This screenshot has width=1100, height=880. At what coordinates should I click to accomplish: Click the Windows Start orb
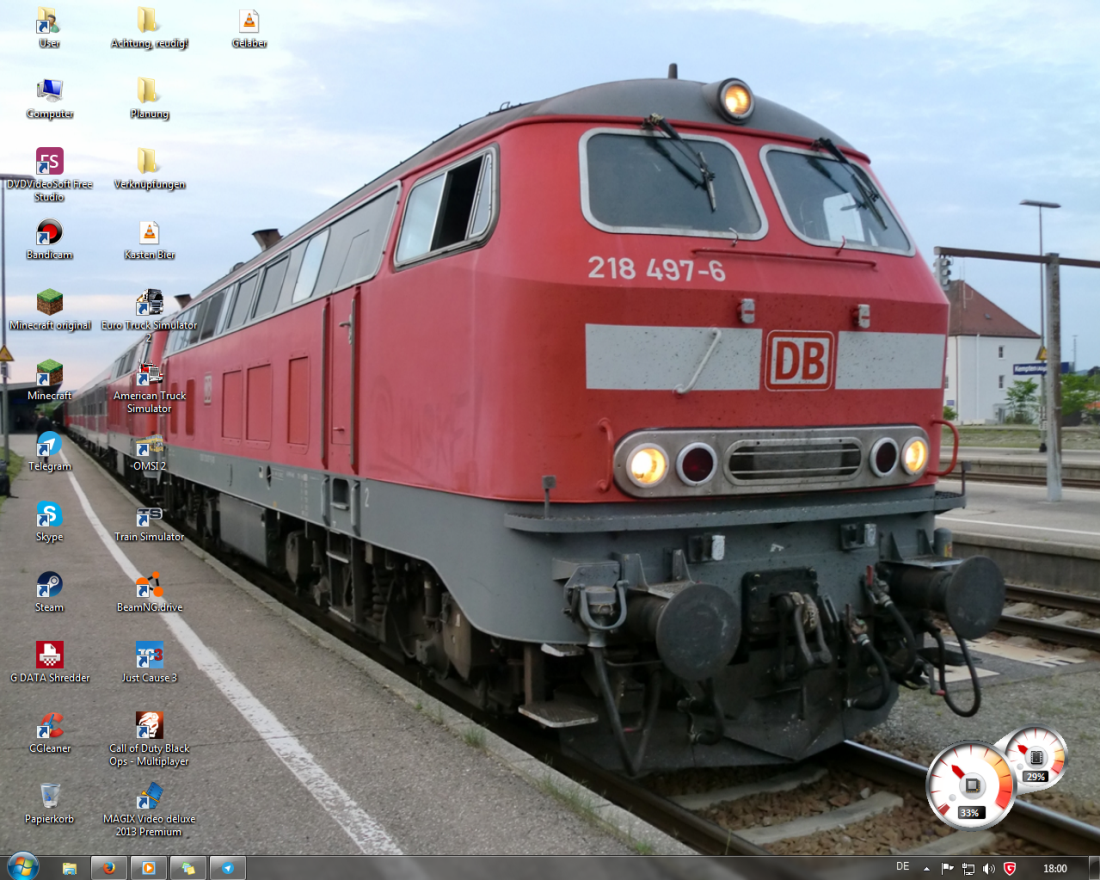pyautogui.click(x=22, y=867)
